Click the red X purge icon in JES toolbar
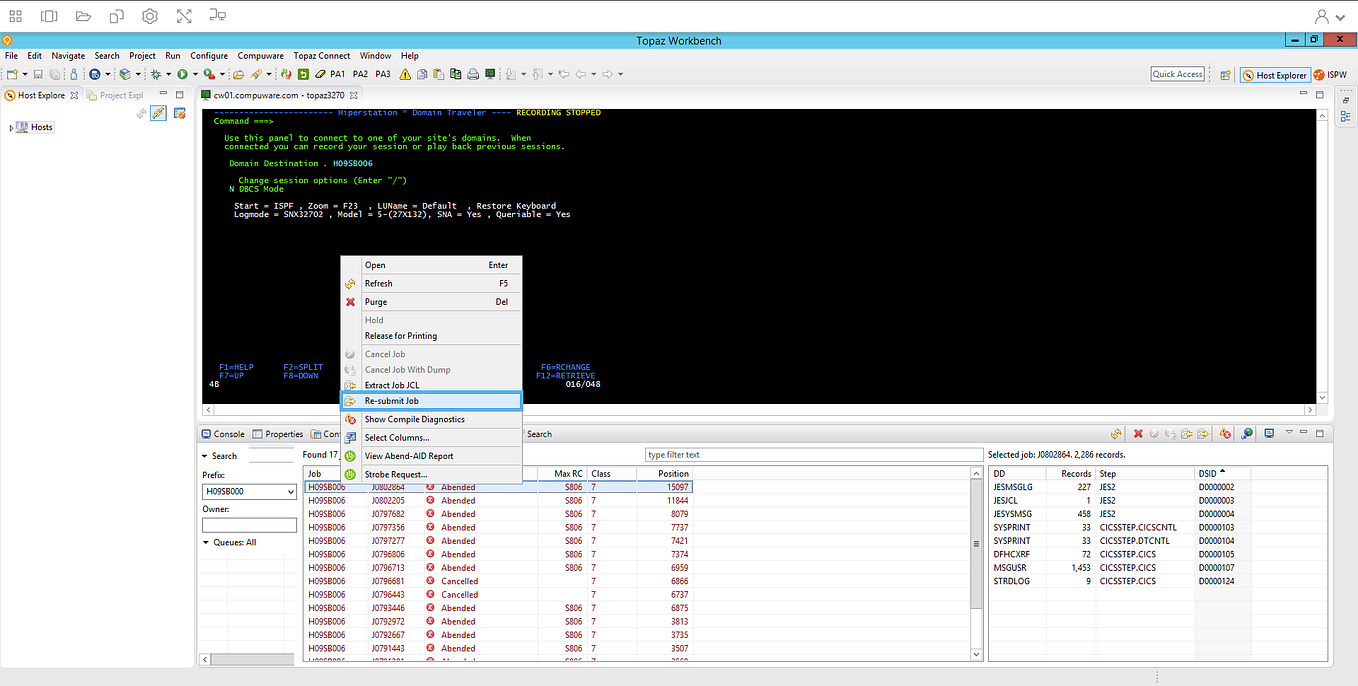 point(1138,433)
